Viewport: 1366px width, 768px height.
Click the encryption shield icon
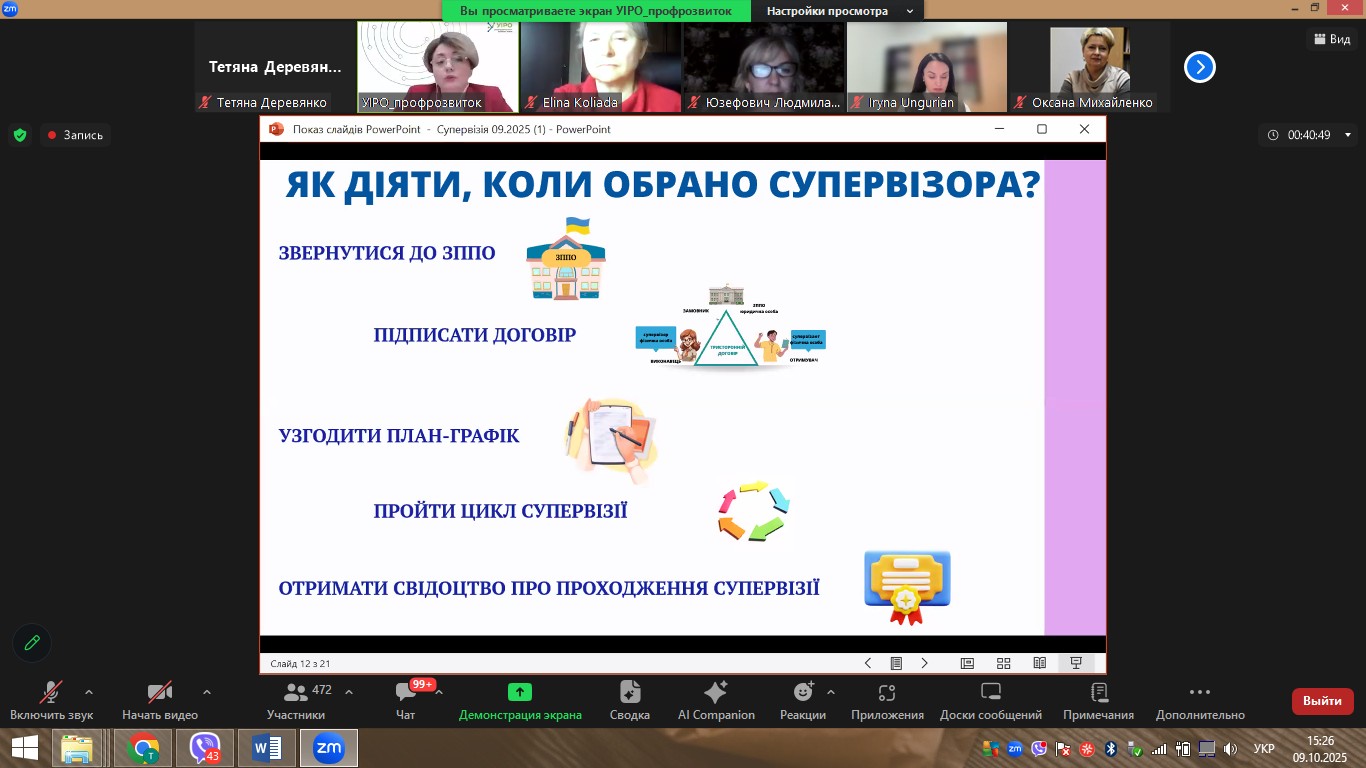pyautogui.click(x=19, y=135)
